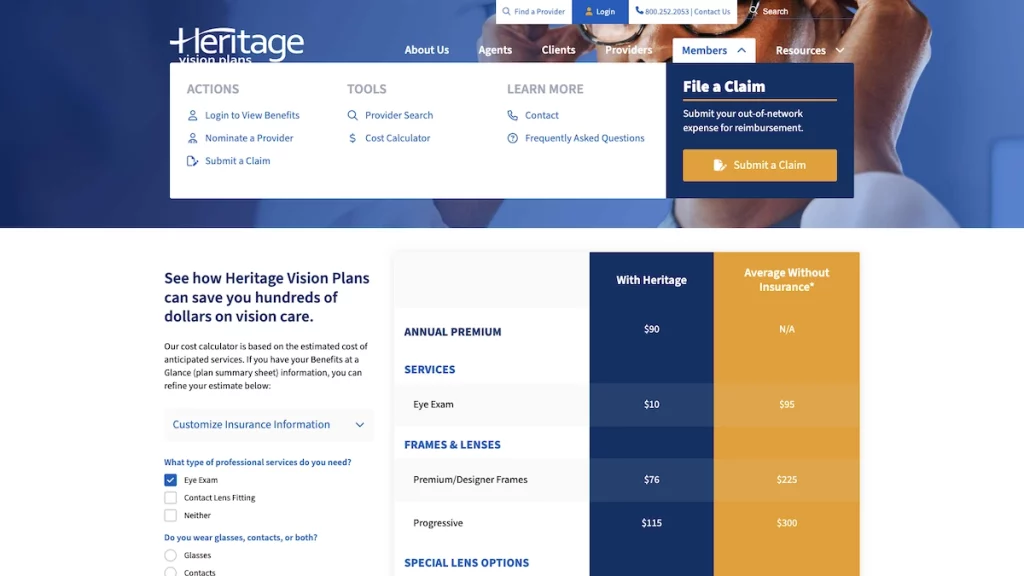Image resolution: width=1024 pixels, height=576 pixels.
Task: Tick the Neither checkbox
Action: 170,516
